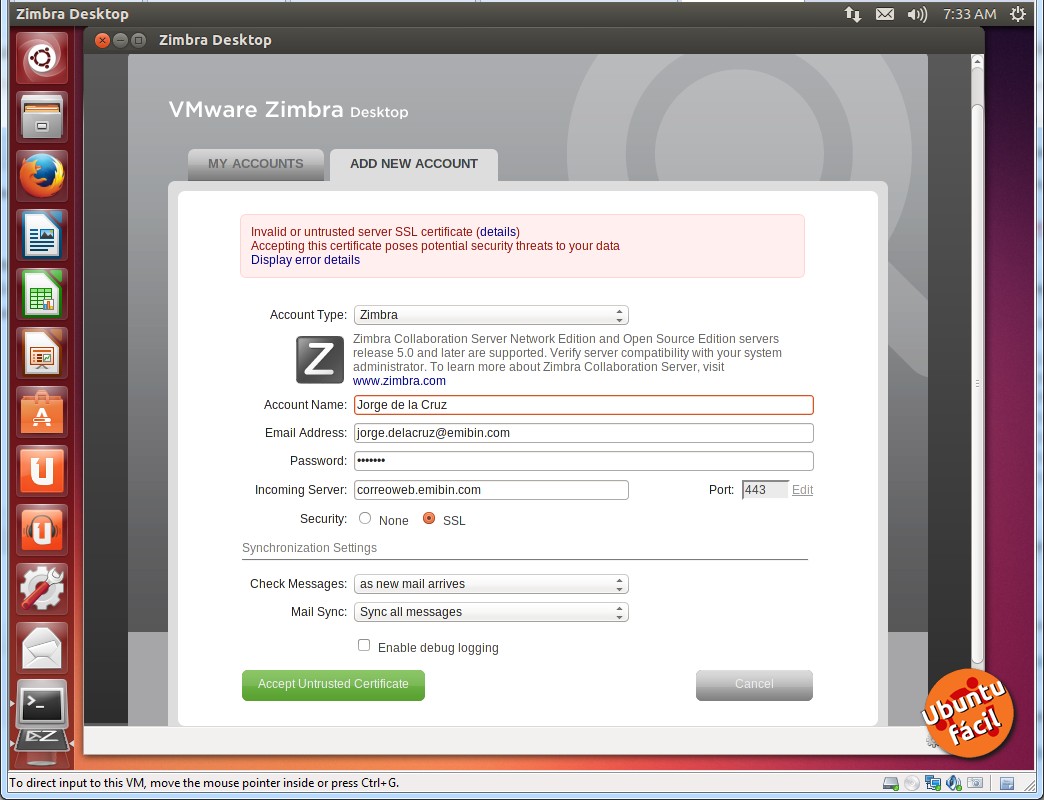Open www.zimbra.com link
Screen dimensions: 1044x800
click(399, 381)
